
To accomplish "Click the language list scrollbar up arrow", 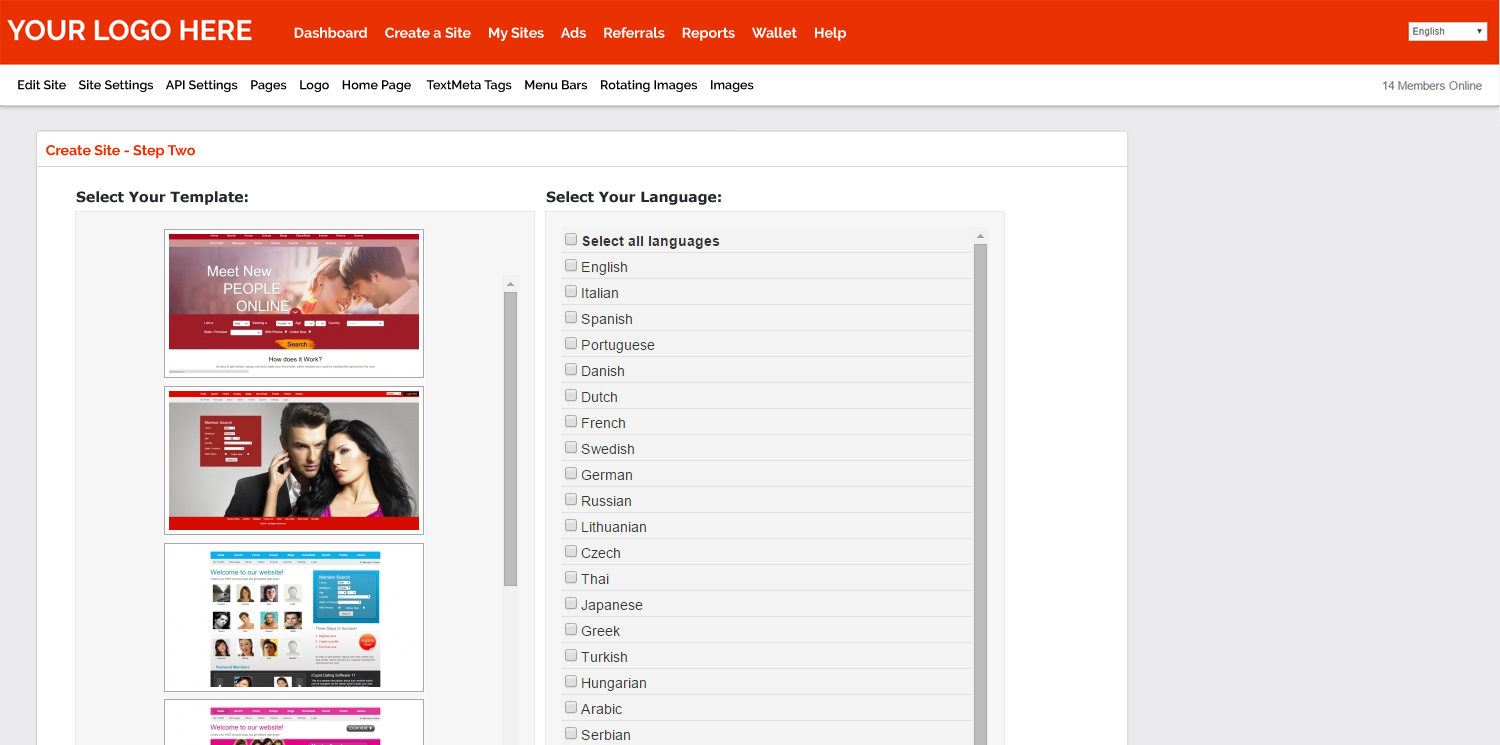I will tap(980, 237).
